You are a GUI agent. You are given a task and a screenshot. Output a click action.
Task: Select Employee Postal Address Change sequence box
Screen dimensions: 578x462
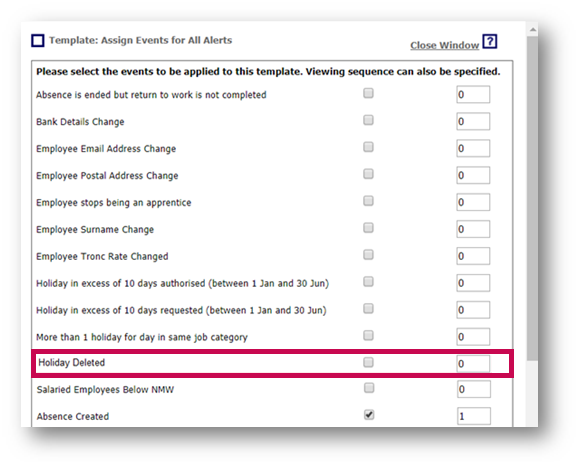(473, 175)
